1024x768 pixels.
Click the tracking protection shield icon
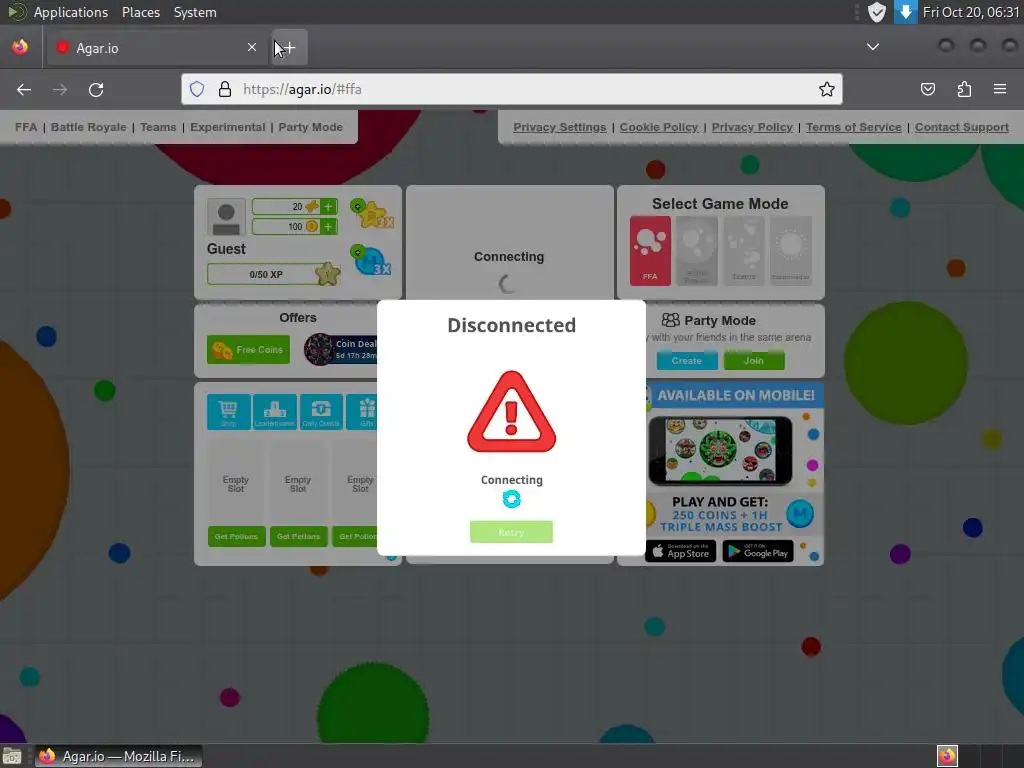(x=197, y=89)
